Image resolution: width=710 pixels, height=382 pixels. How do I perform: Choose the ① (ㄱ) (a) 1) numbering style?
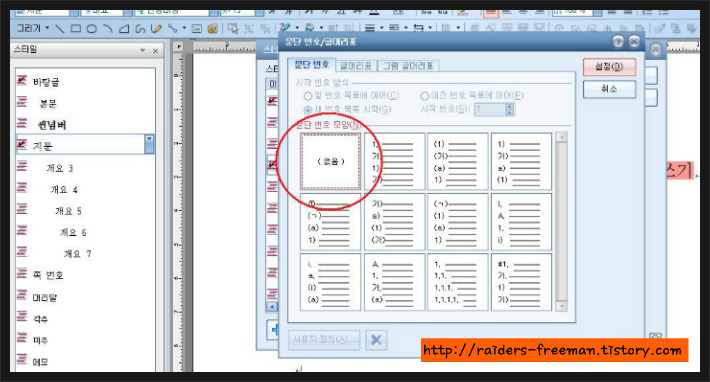tap(331, 222)
